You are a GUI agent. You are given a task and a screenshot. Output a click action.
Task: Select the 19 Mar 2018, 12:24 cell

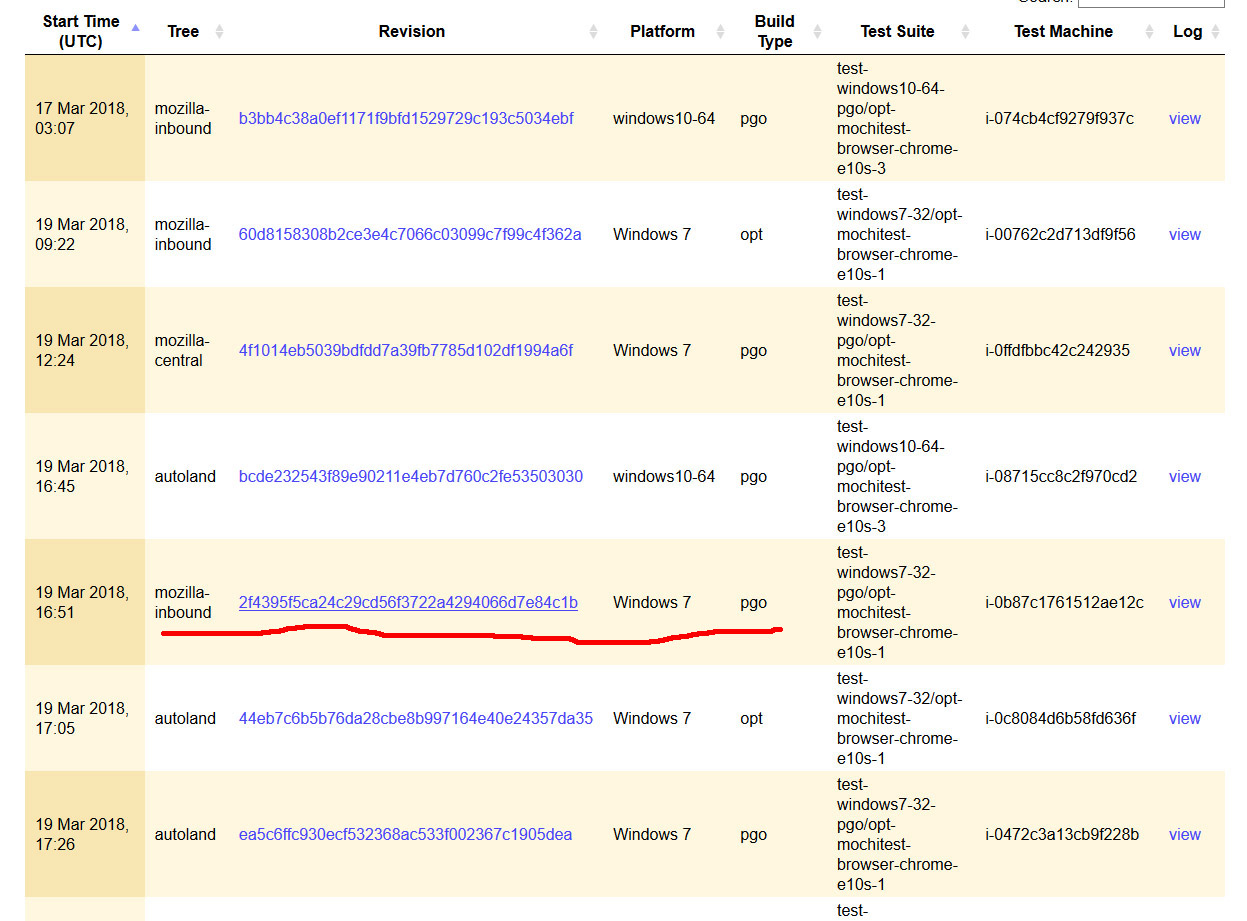point(85,350)
